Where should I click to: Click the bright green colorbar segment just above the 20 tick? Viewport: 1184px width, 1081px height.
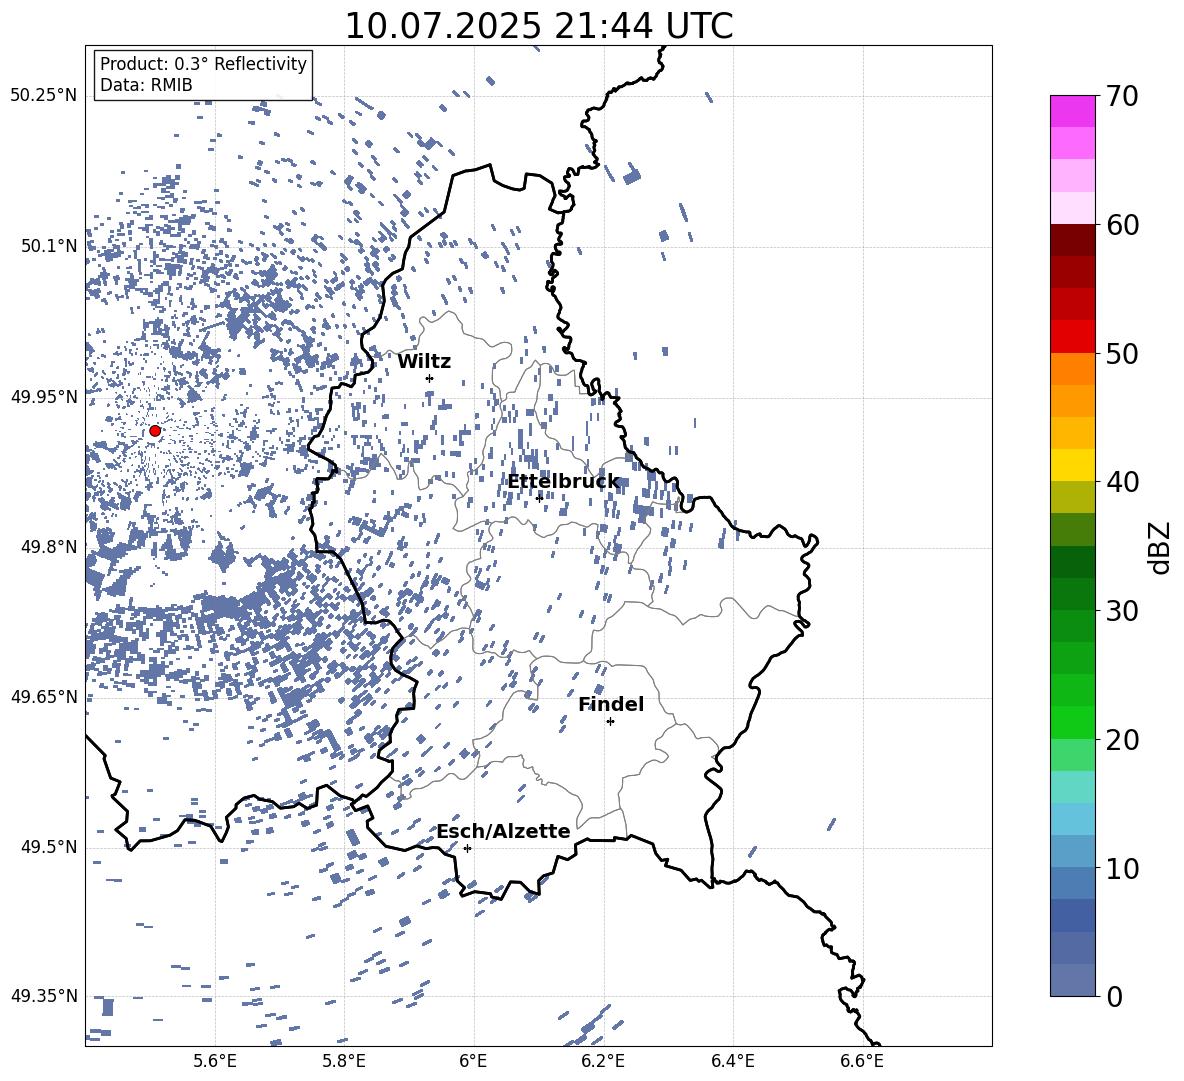pos(1072,722)
